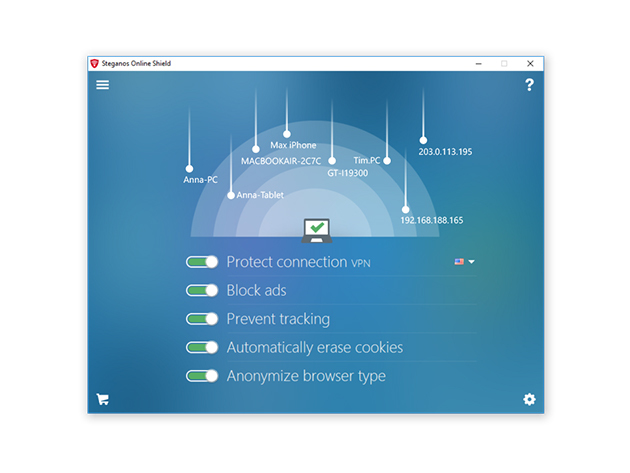Click the Anonymize browser type label

[306, 376]
